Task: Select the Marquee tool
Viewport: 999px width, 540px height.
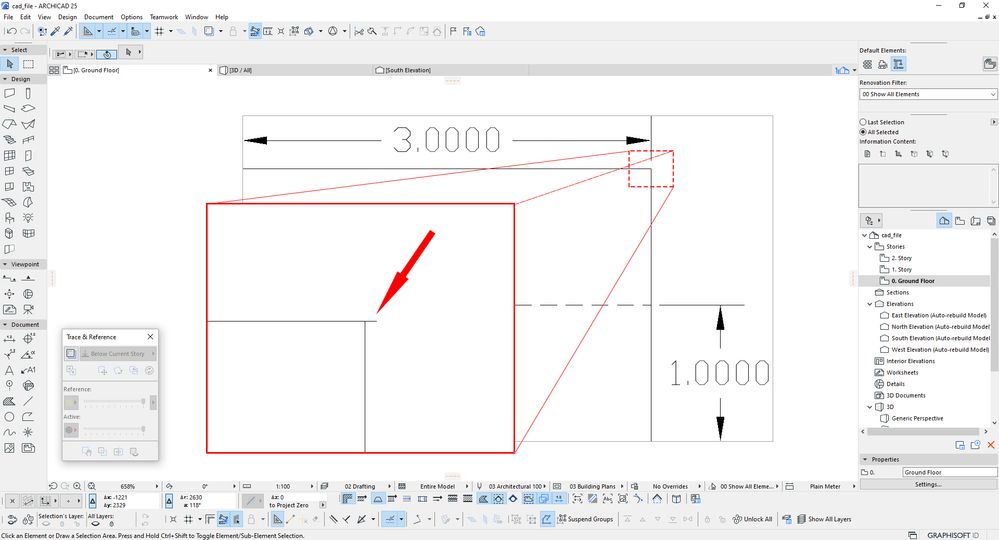Action: pyautogui.click(x=29, y=64)
